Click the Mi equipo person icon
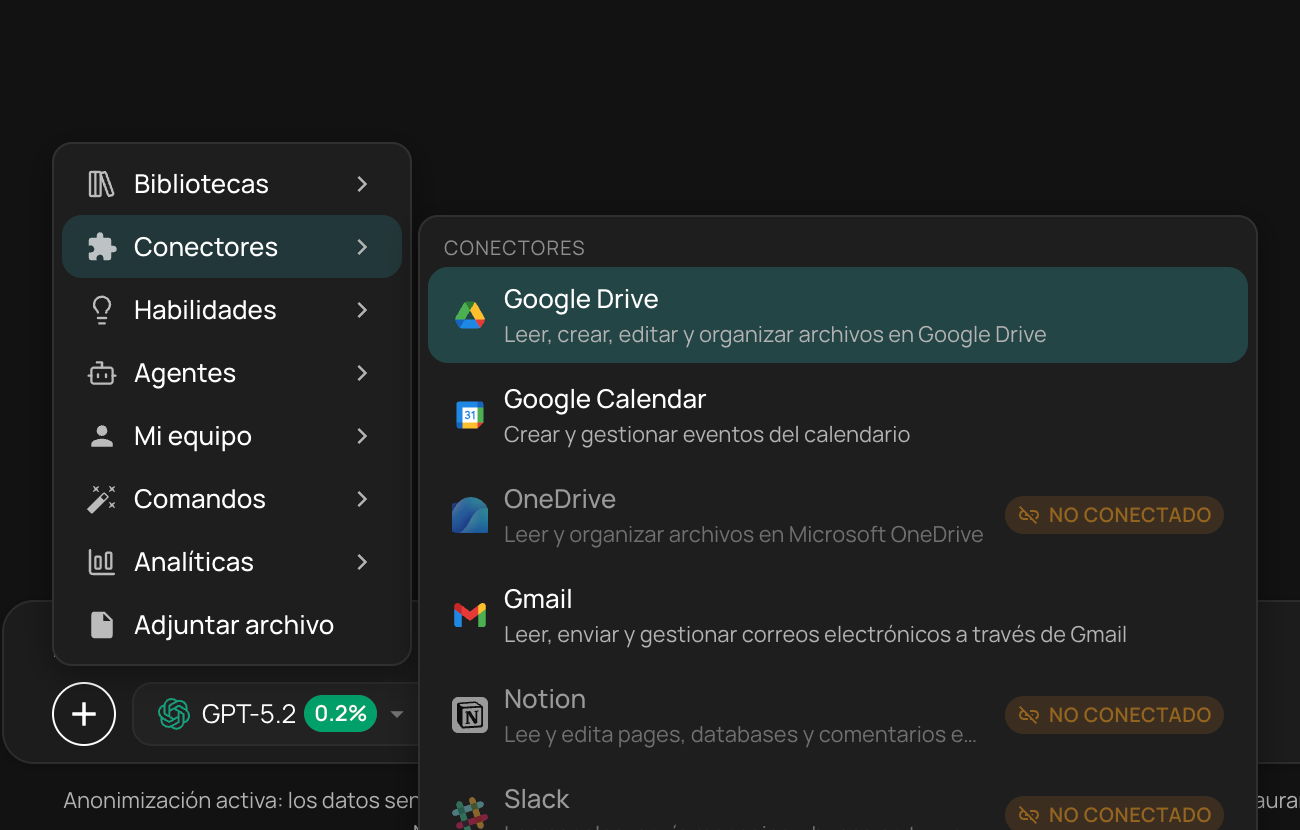The width and height of the screenshot is (1300, 830). pos(102,436)
